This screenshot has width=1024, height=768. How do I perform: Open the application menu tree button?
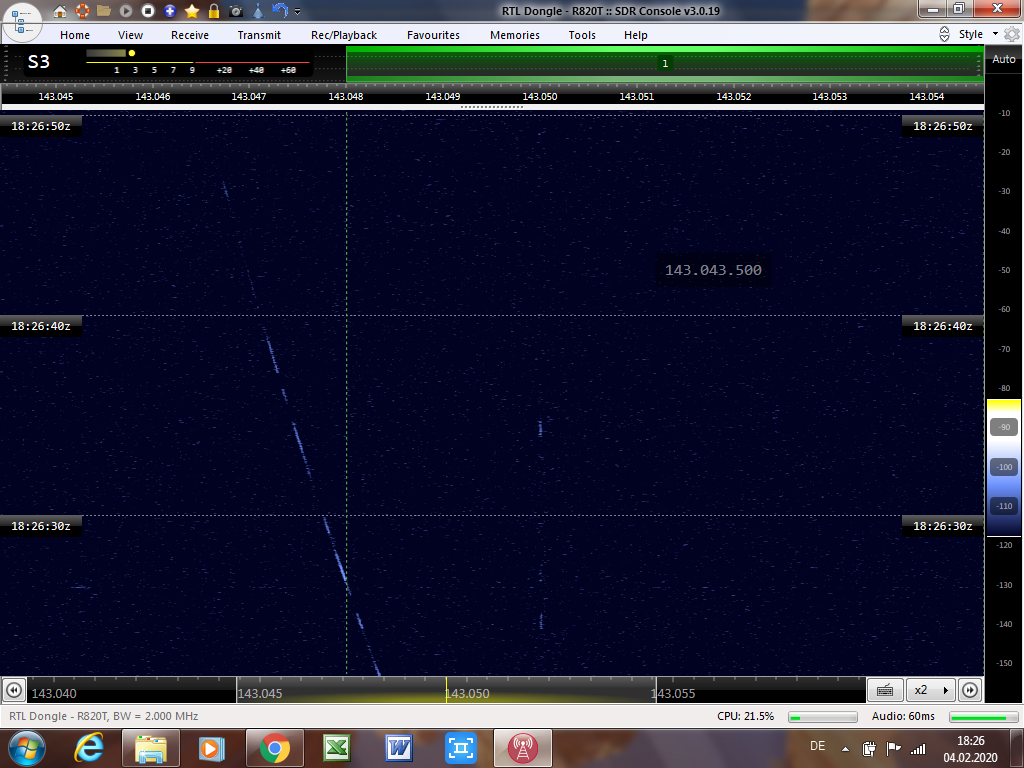point(22,21)
